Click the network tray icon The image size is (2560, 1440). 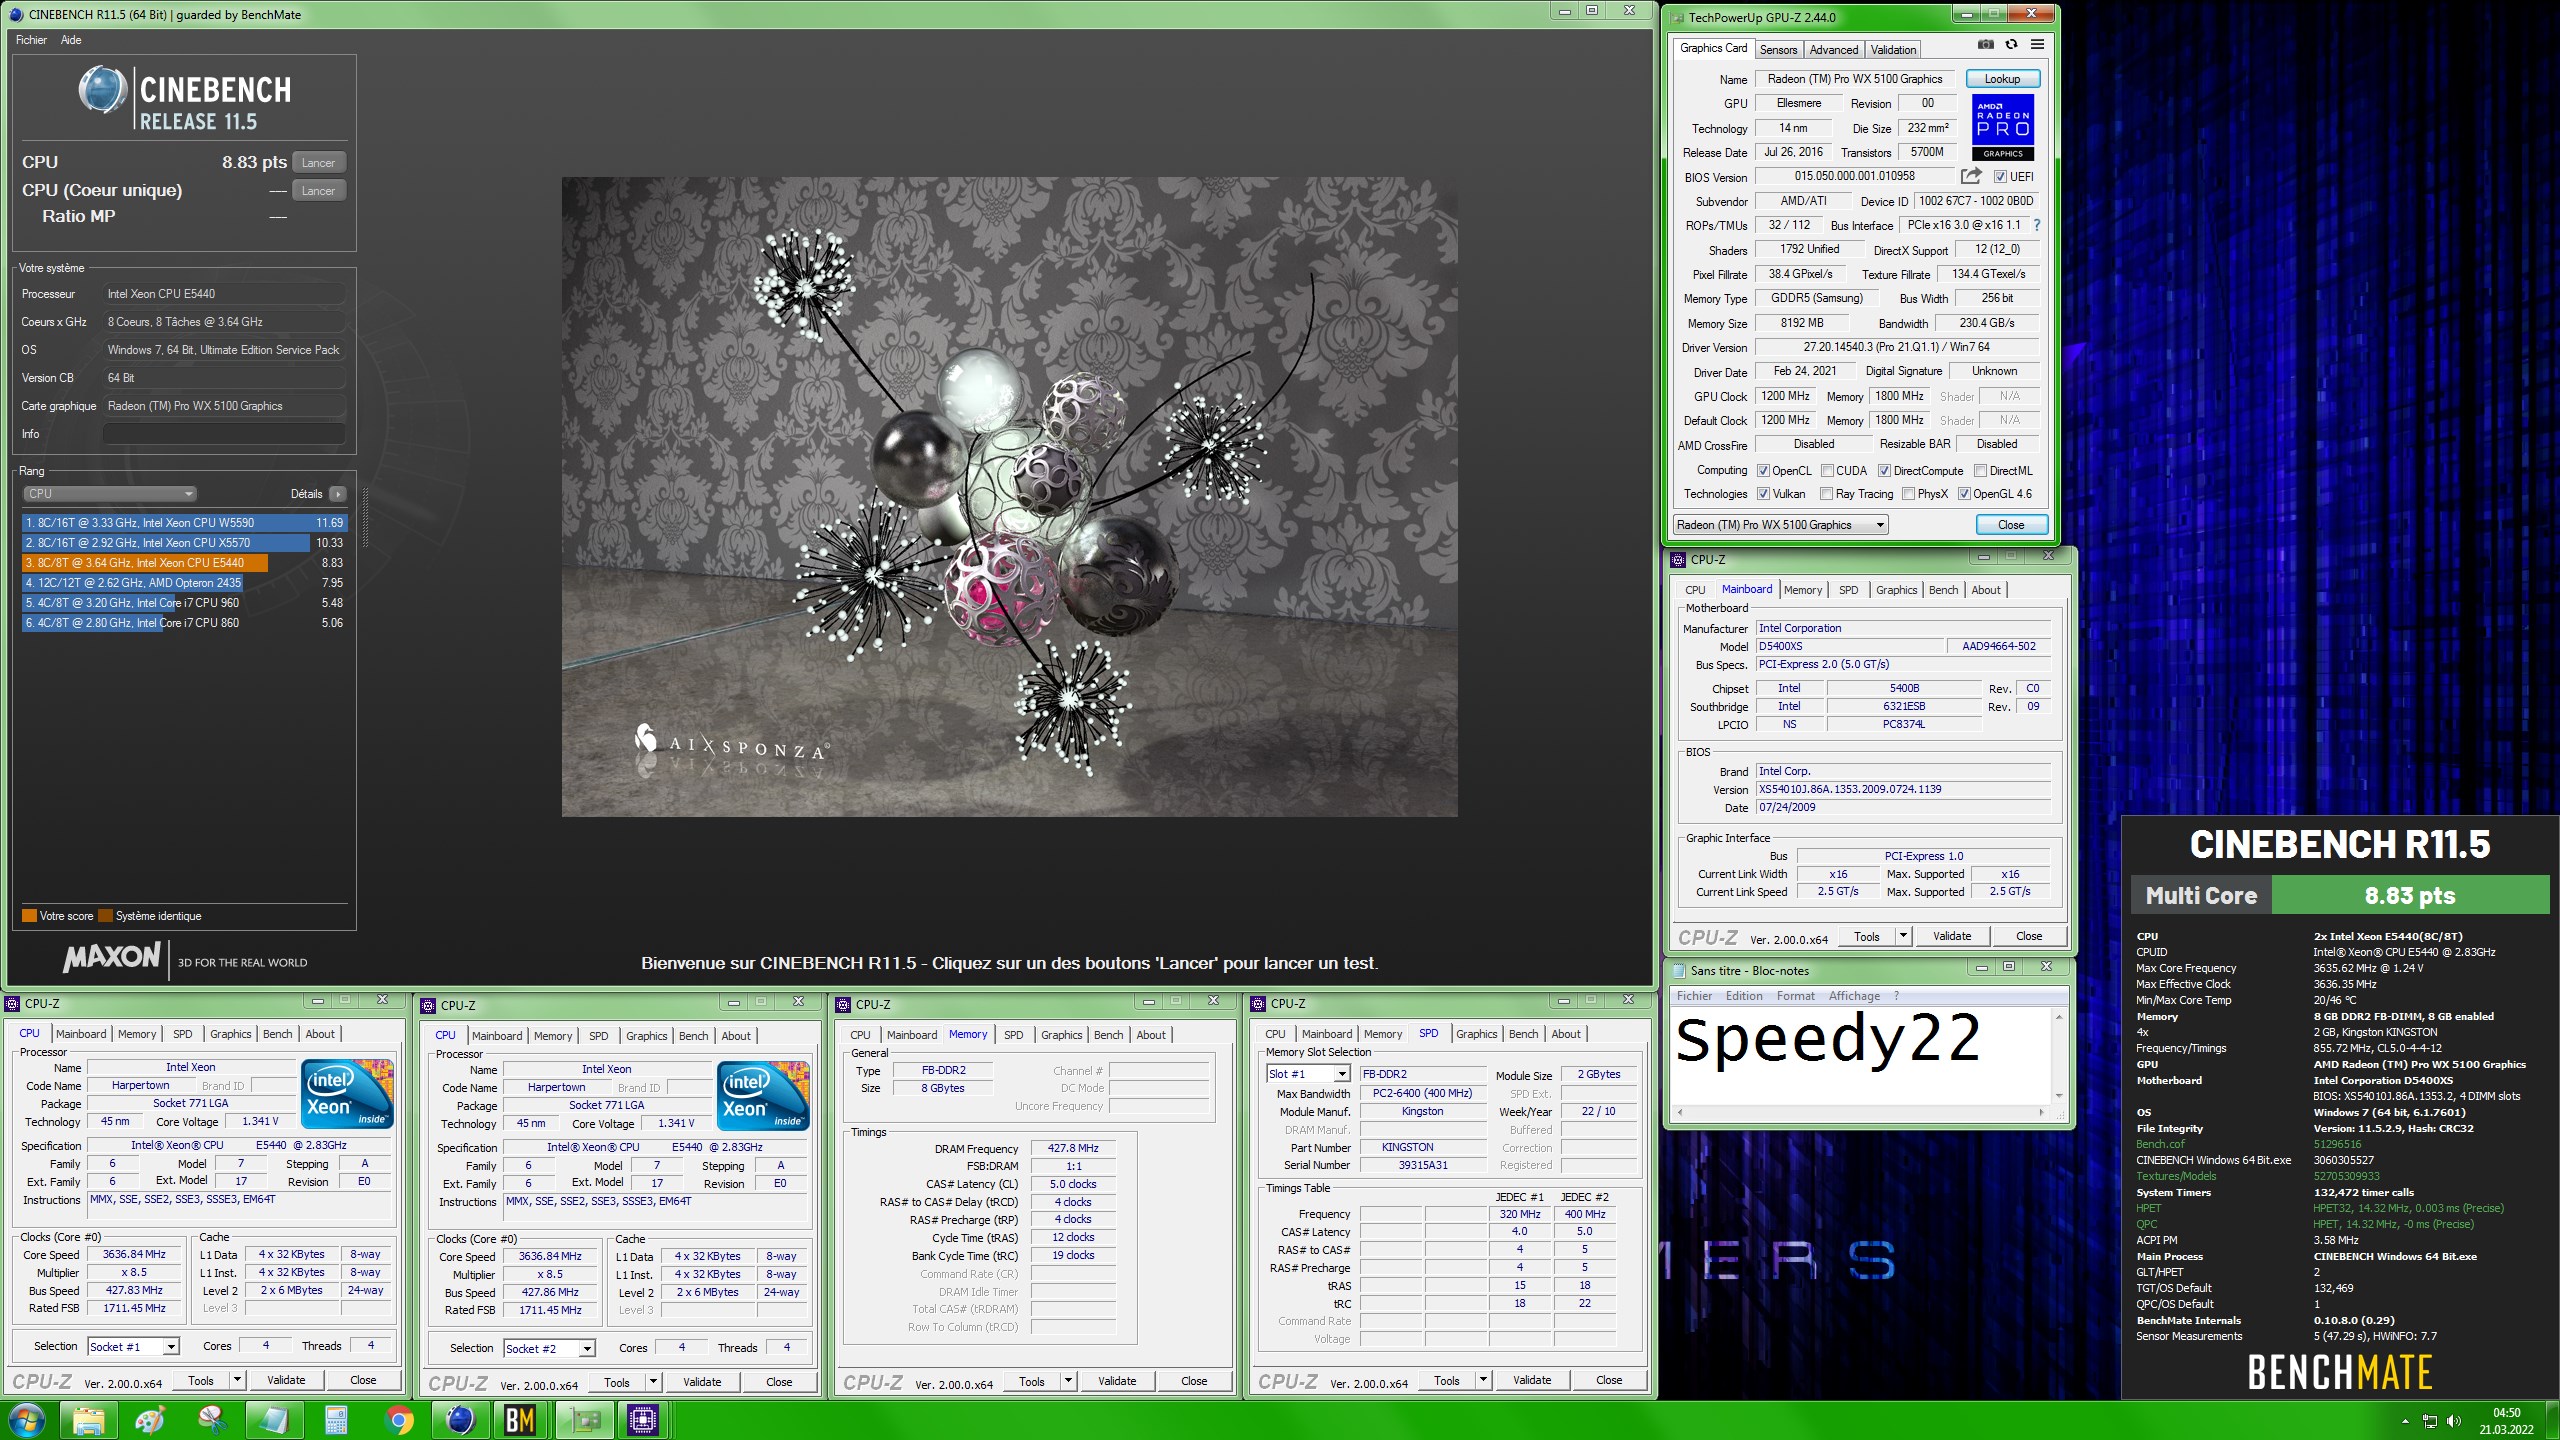(2430, 1421)
